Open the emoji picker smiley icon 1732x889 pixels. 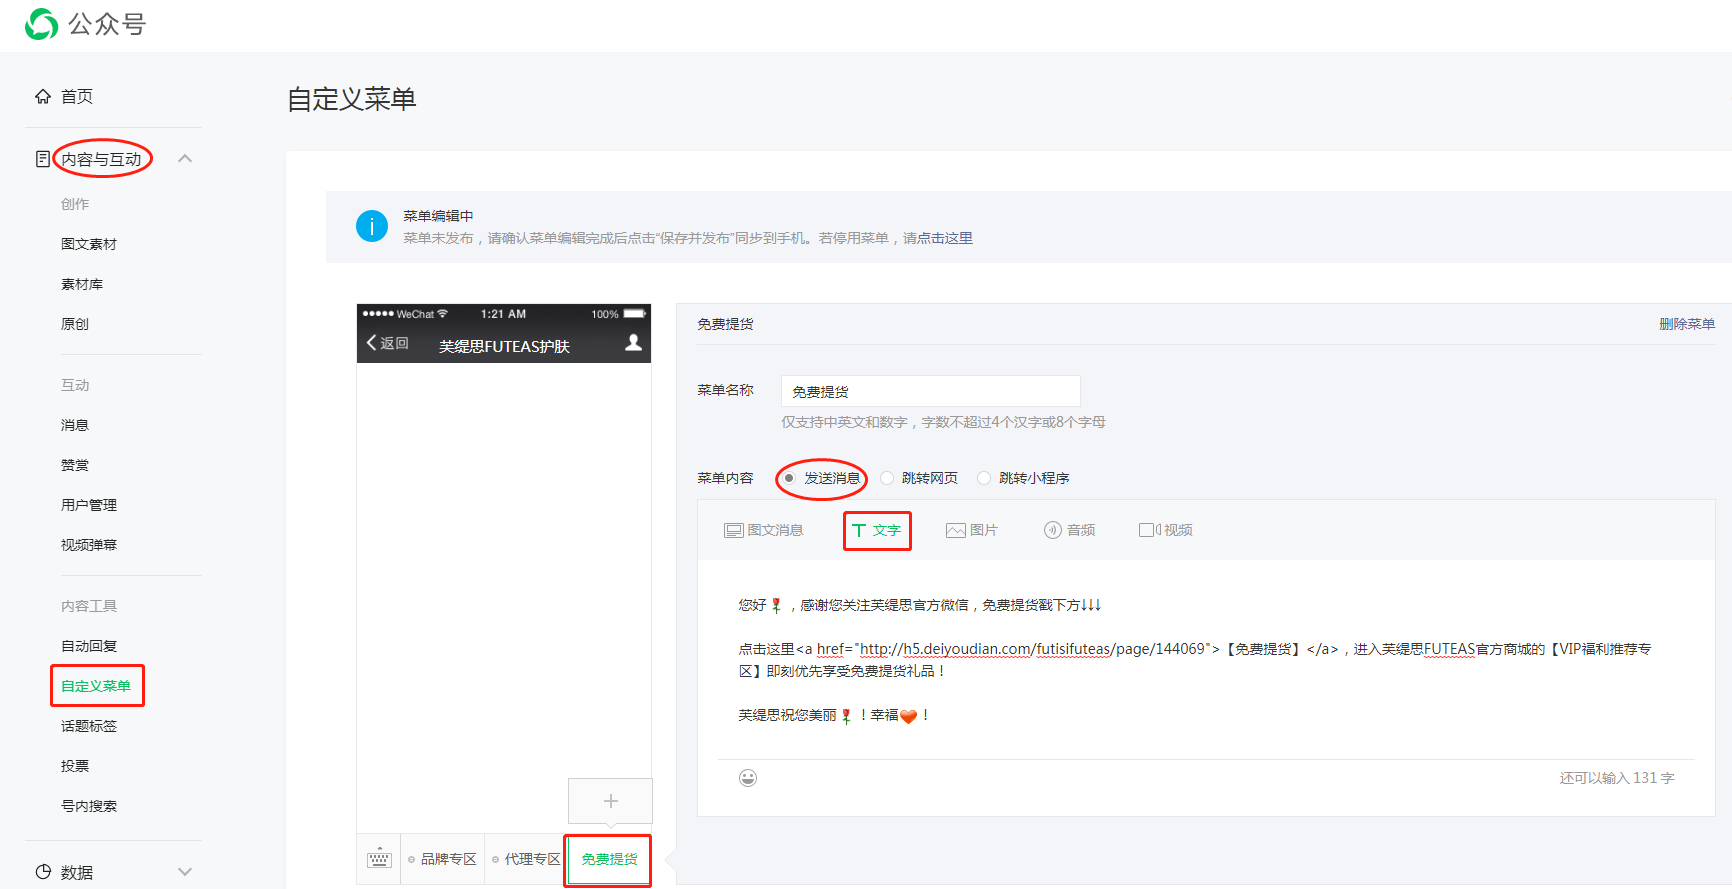[x=748, y=778]
